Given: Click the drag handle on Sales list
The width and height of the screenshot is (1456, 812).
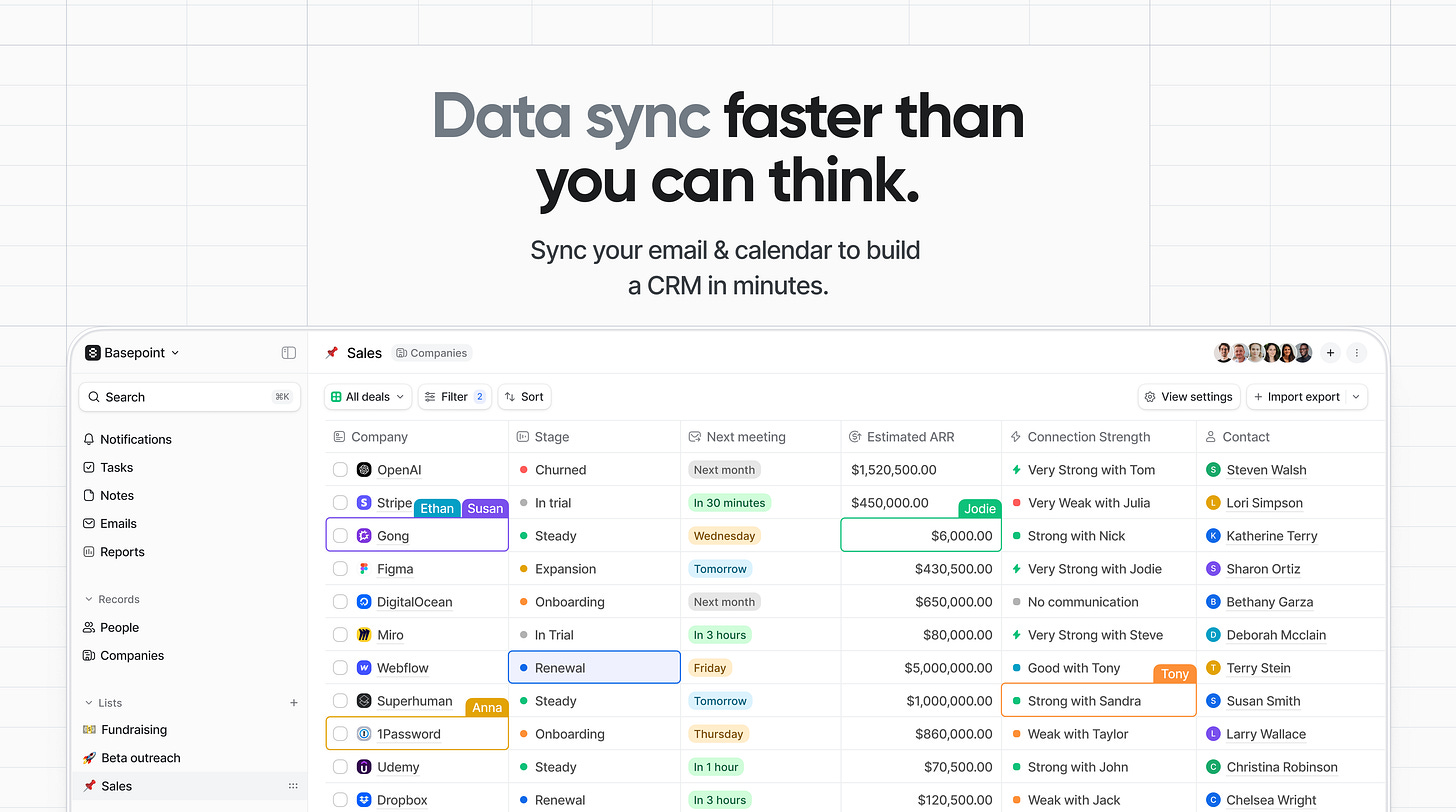Looking at the screenshot, I should pos(293,786).
